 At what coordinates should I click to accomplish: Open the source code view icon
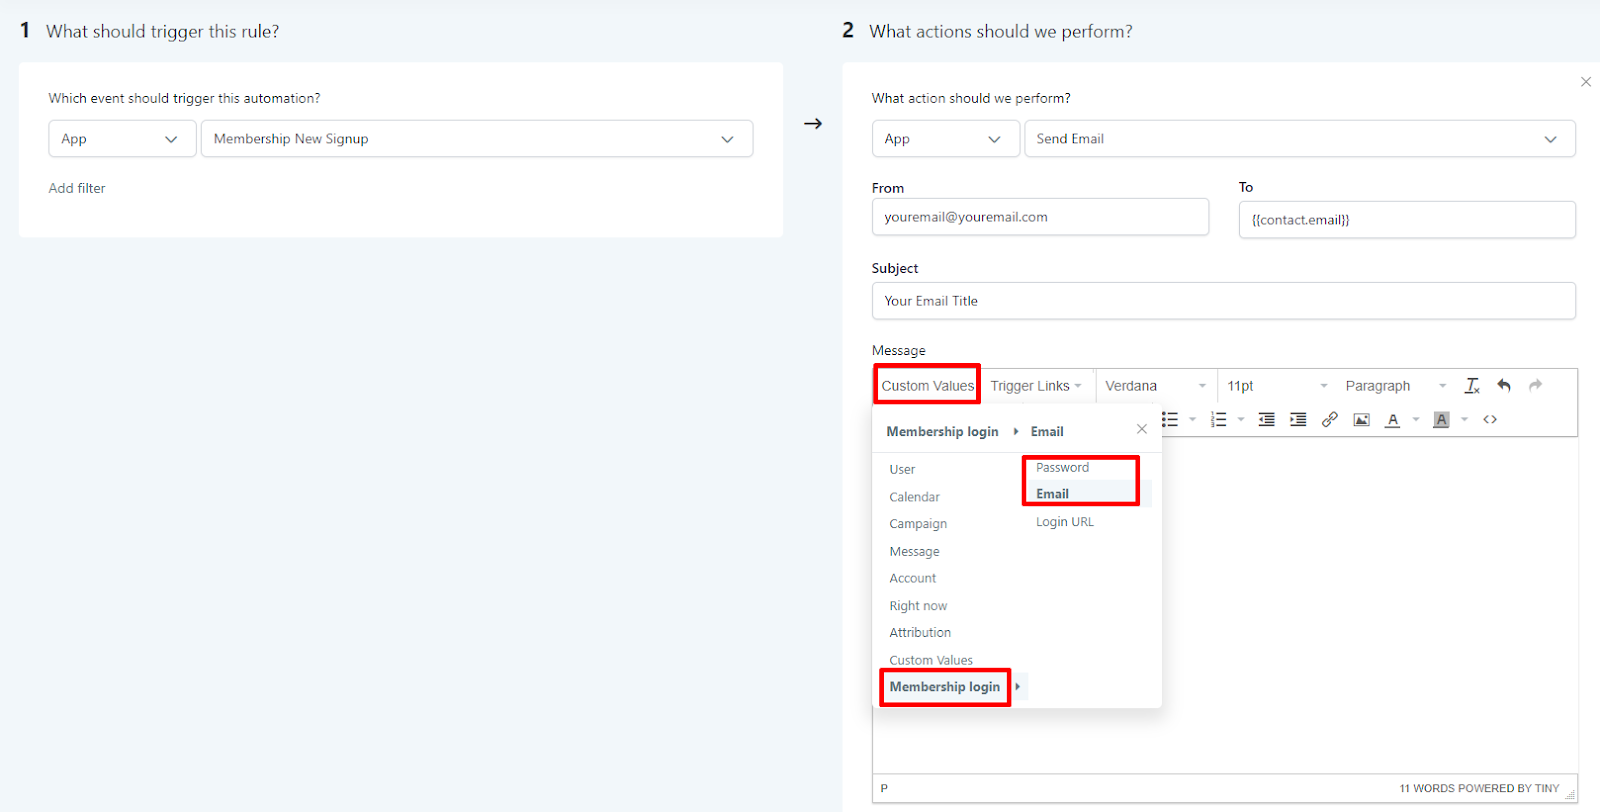(x=1490, y=420)
